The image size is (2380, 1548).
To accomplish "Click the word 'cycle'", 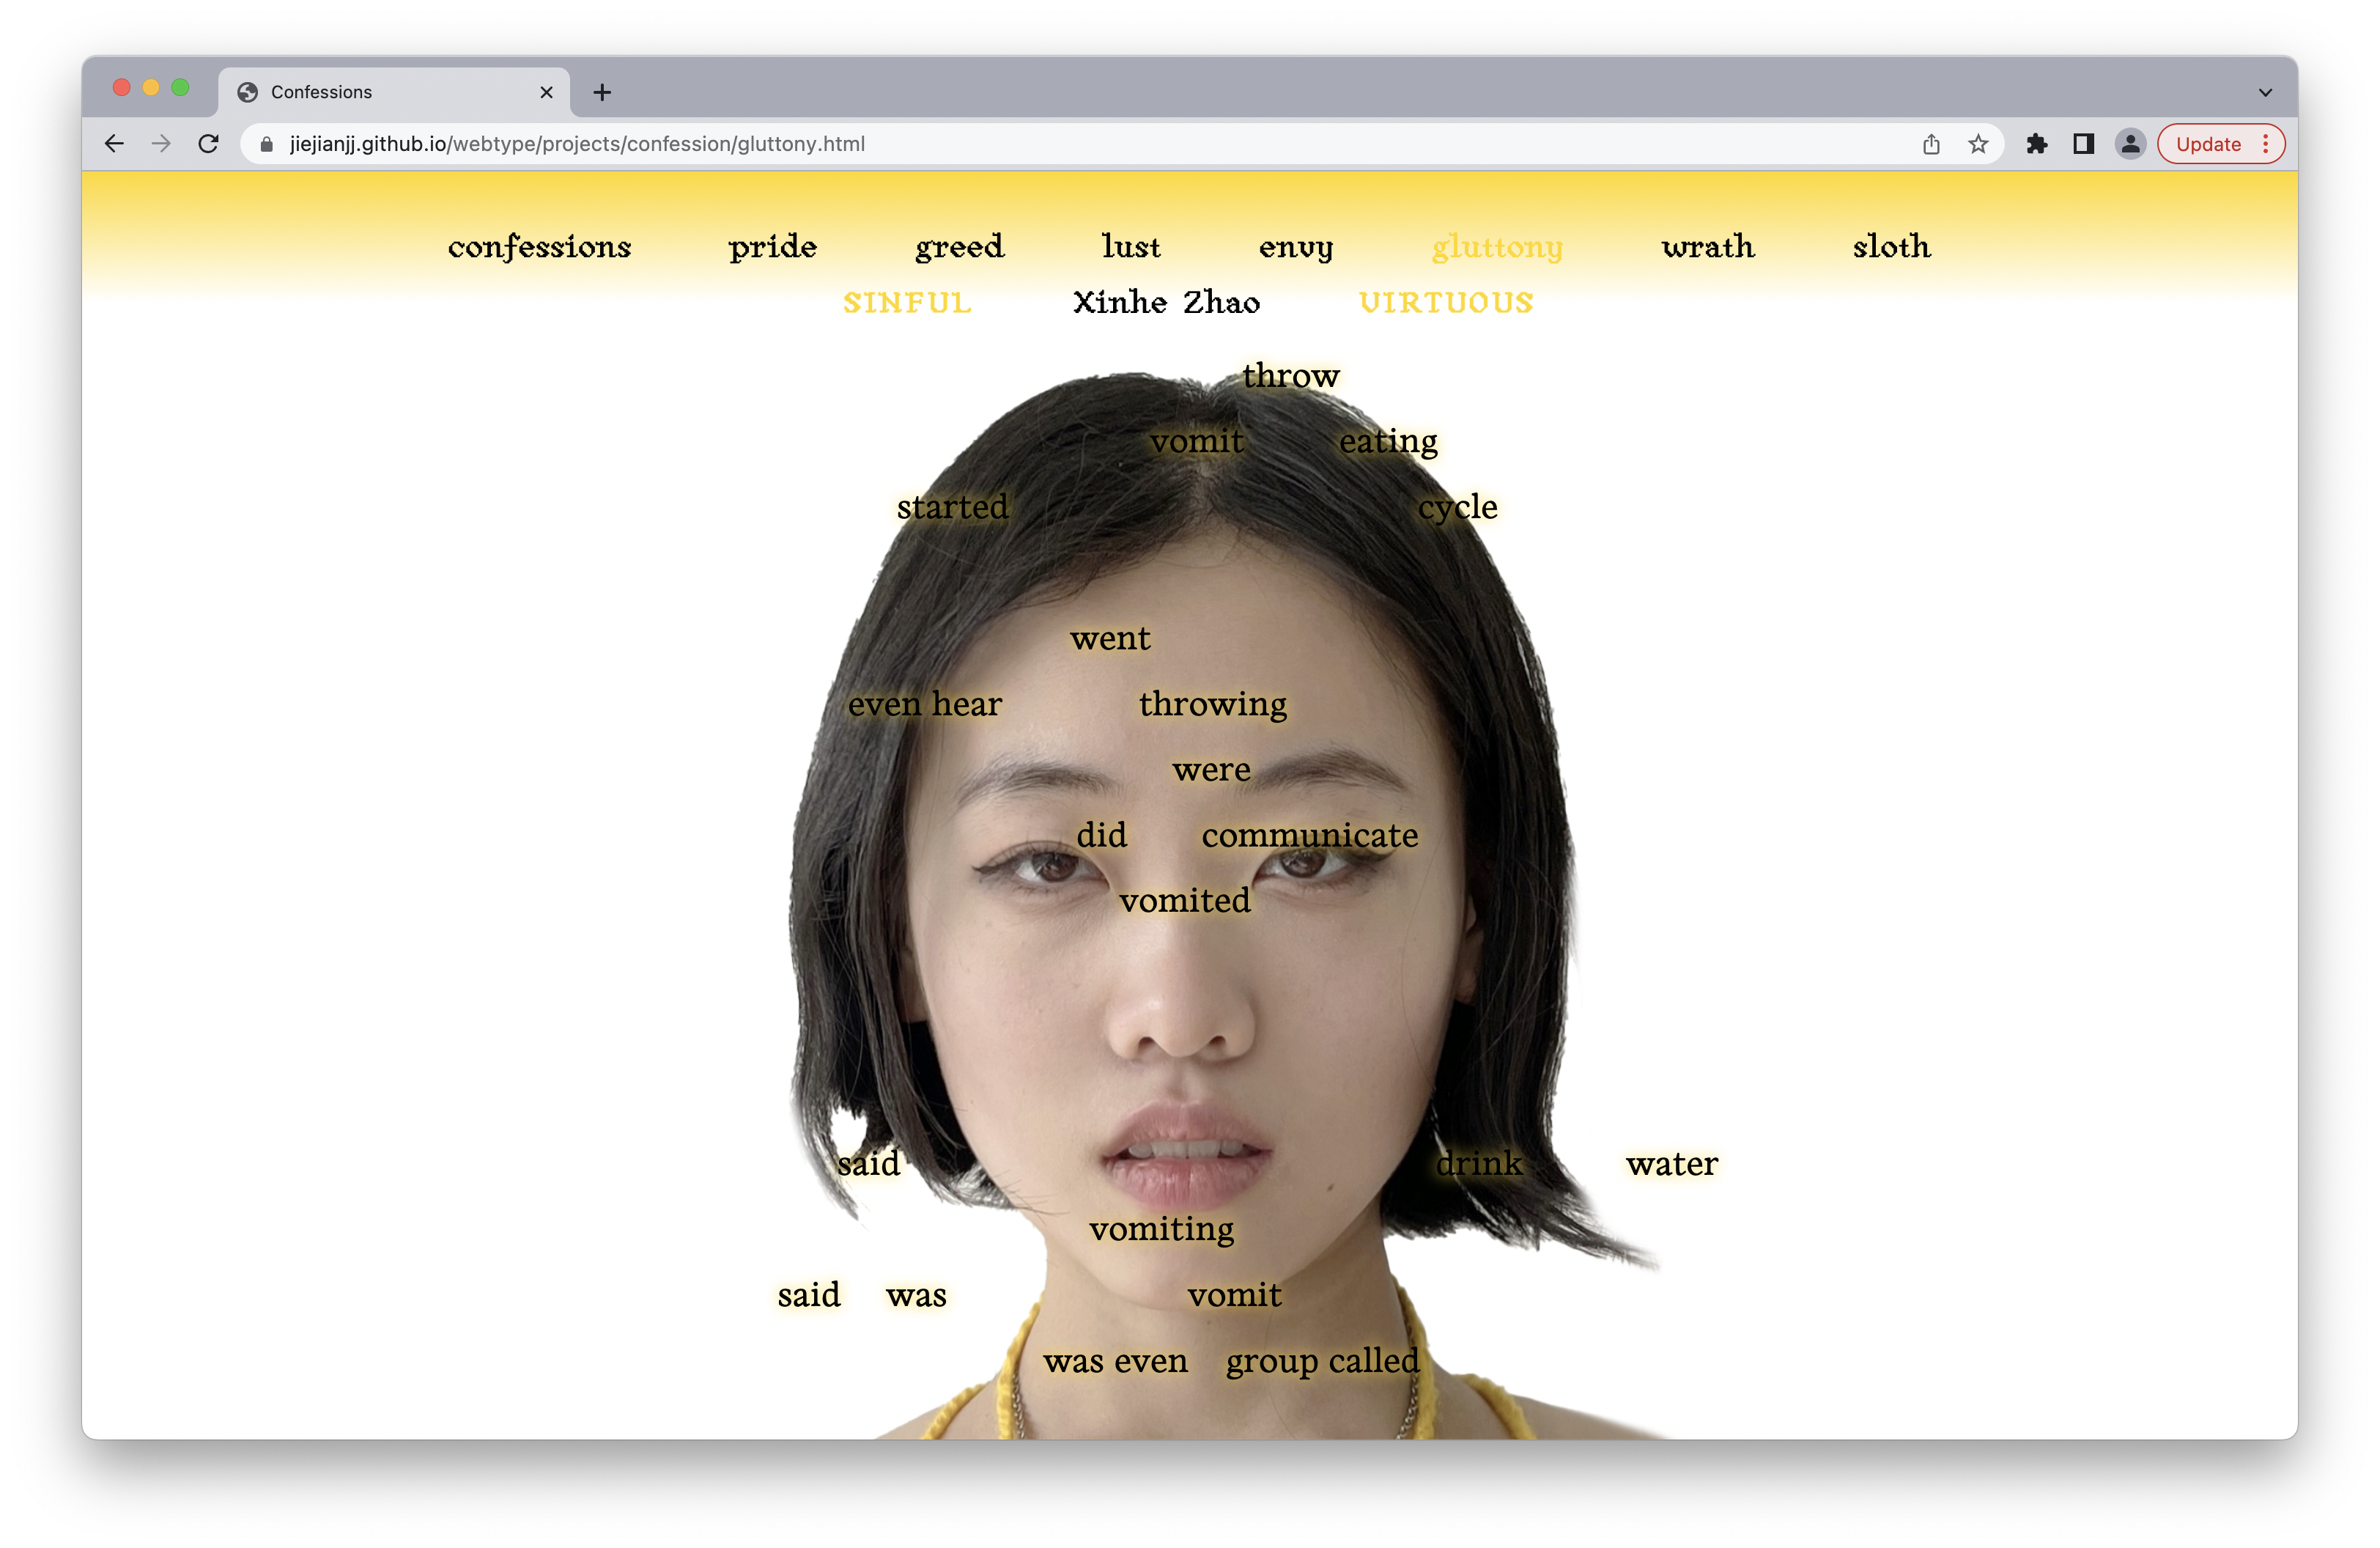I will point(1457,507).
